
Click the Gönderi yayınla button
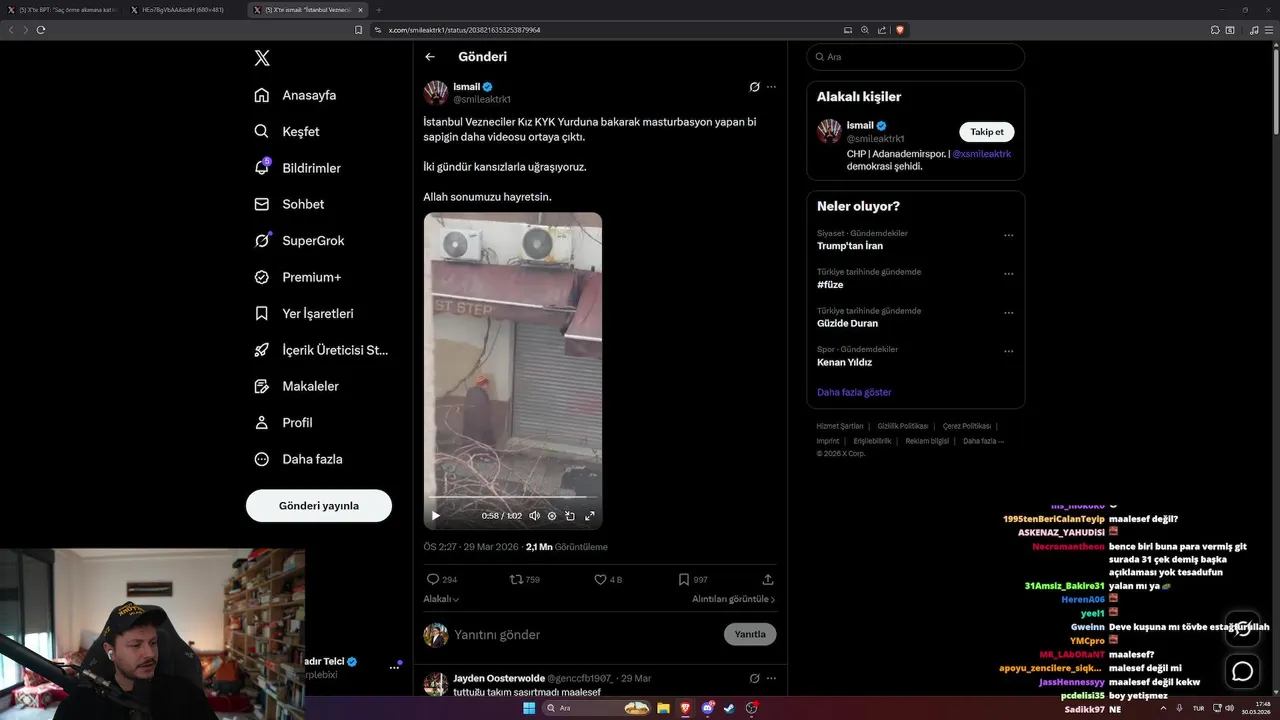tap(319, 506)
